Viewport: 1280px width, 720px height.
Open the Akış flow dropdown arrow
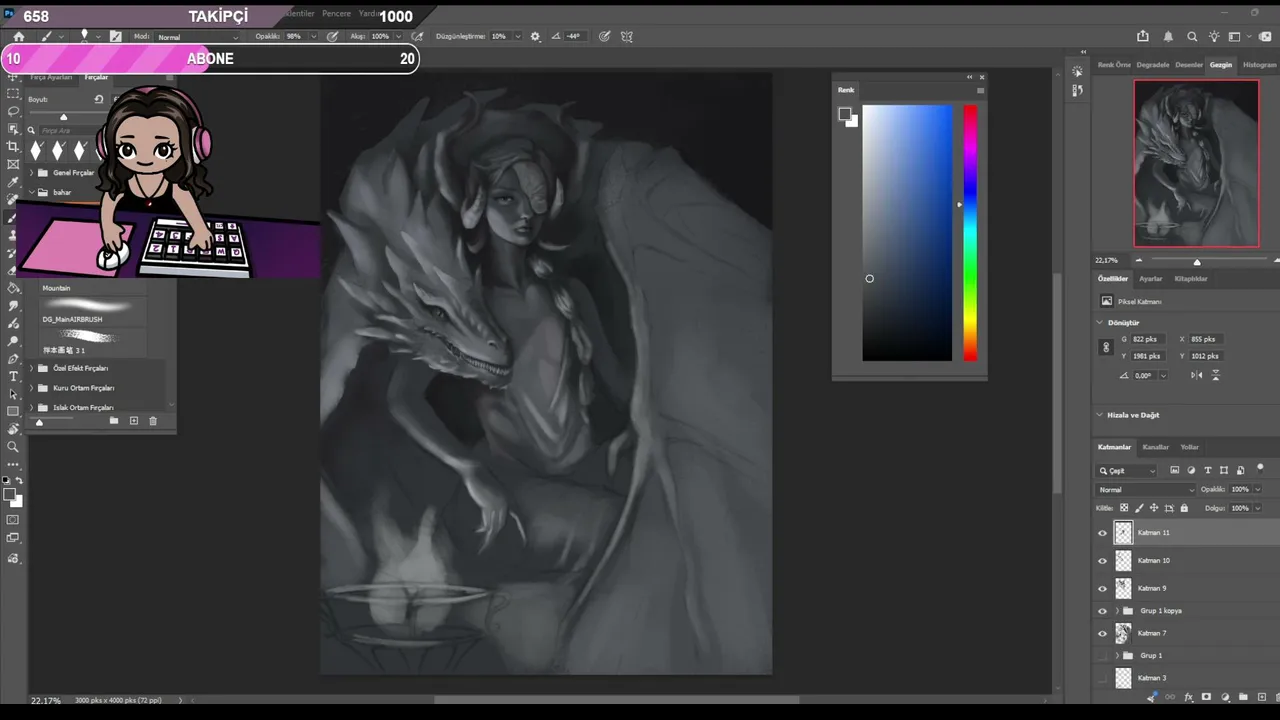(397, 36)
